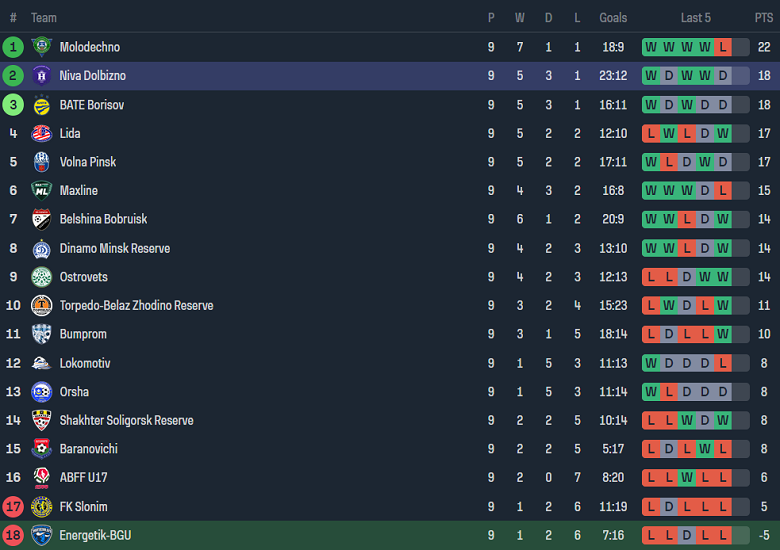This screenshot has width=780, height=550.
Task: Click the Dinamo Minsk Reserve logo
Action: click(x=41, y=249)
